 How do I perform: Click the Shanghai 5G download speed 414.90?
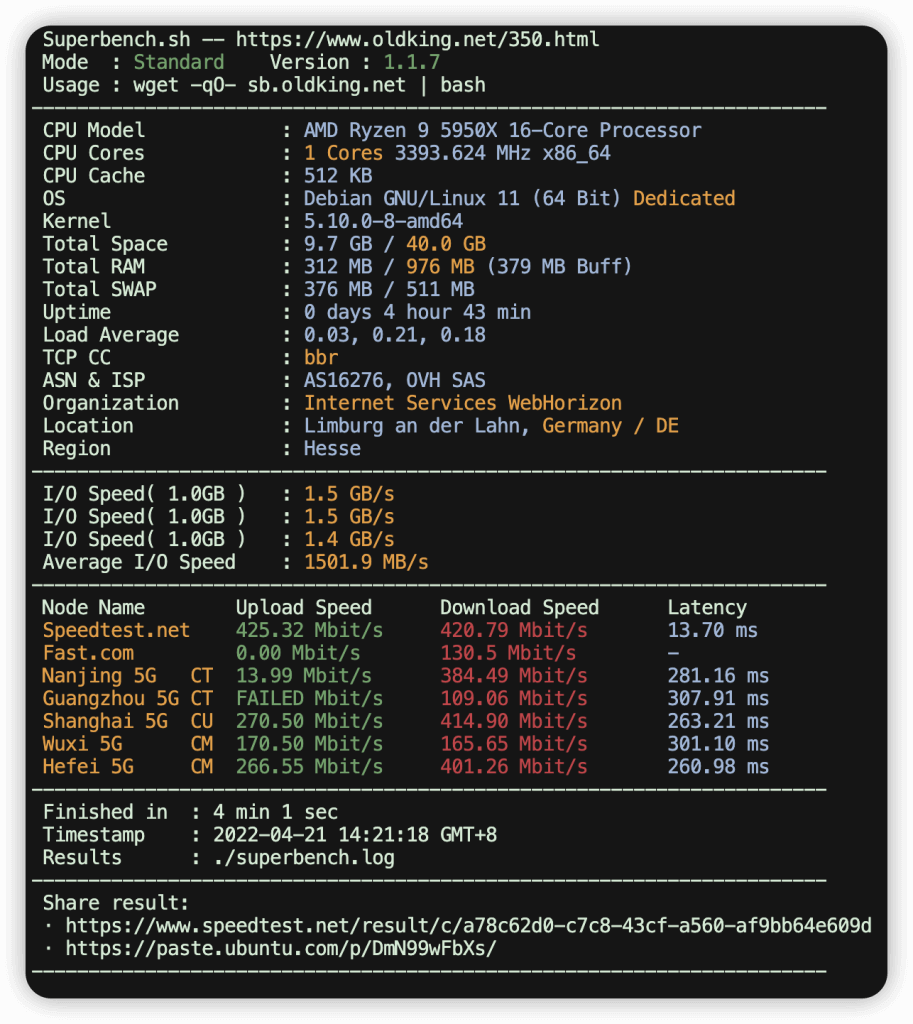click(513, 721)
